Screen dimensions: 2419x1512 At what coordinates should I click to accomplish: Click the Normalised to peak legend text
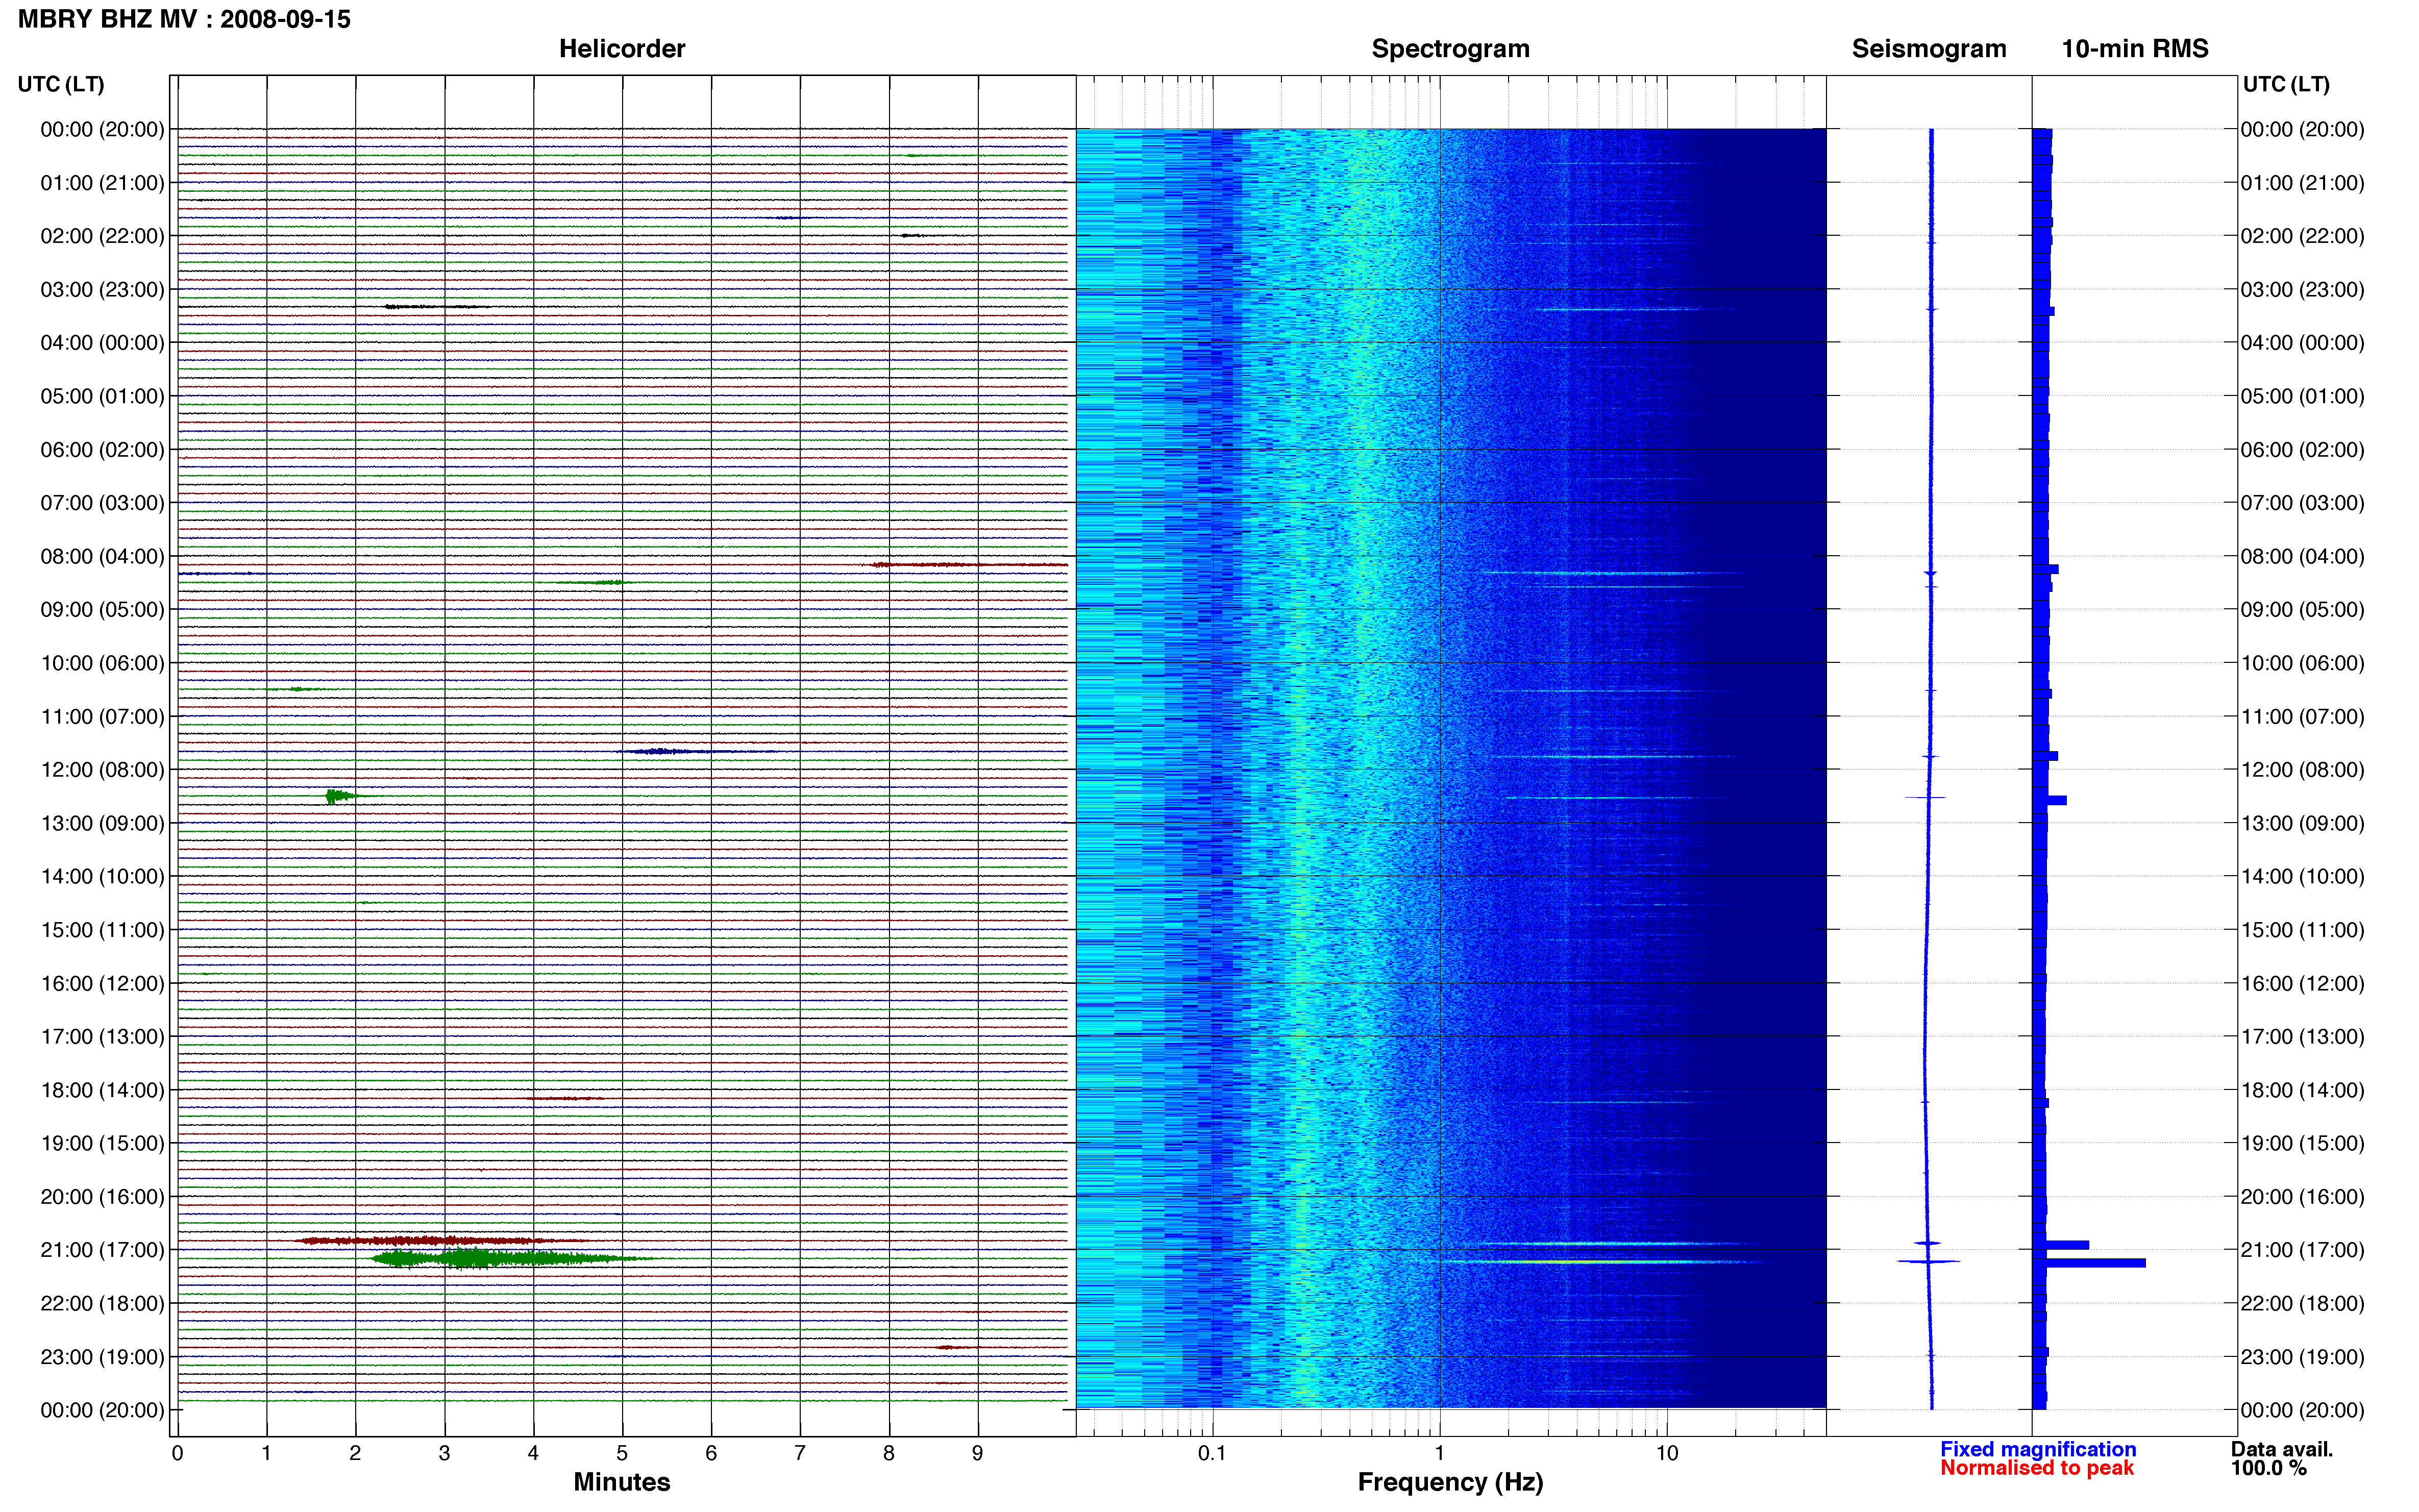click(x=2036, y=1468)
